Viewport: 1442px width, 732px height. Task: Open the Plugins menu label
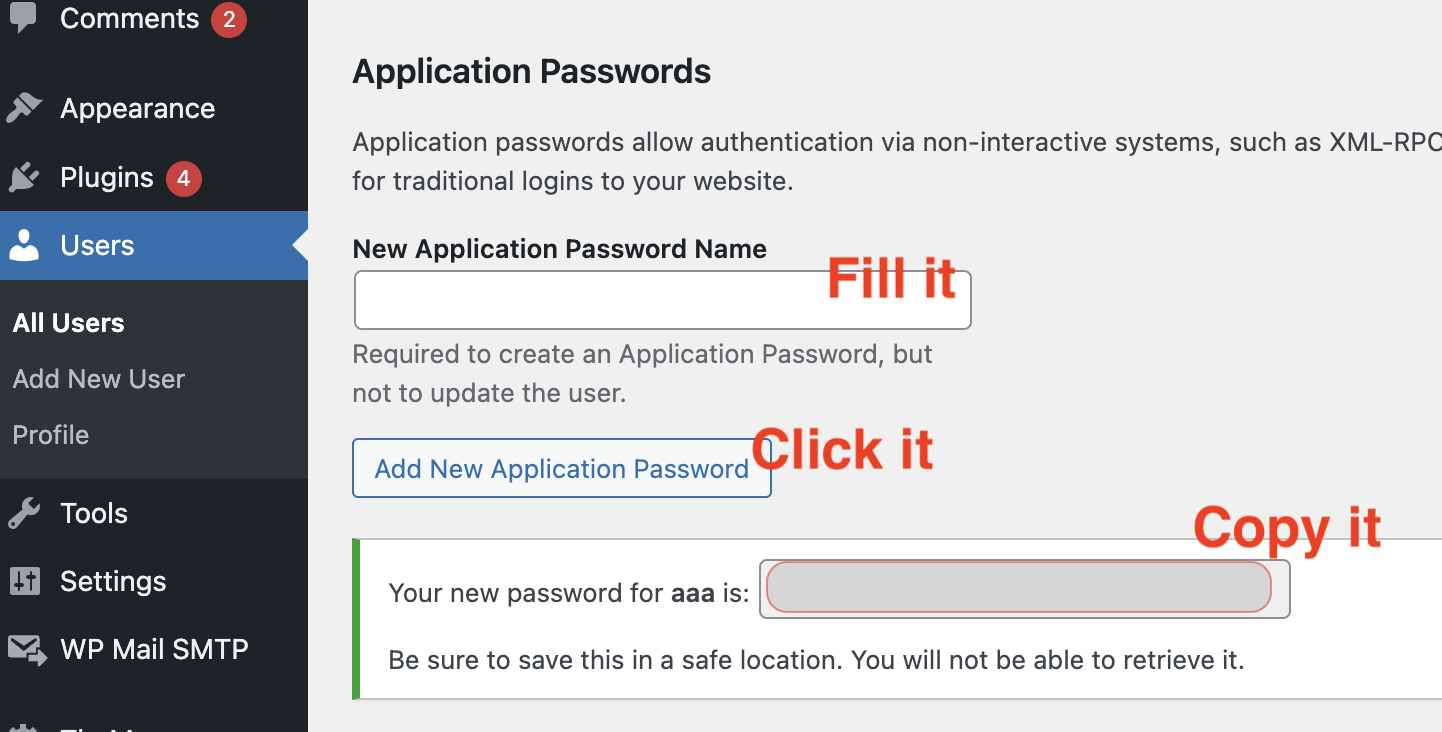point(107,178)
